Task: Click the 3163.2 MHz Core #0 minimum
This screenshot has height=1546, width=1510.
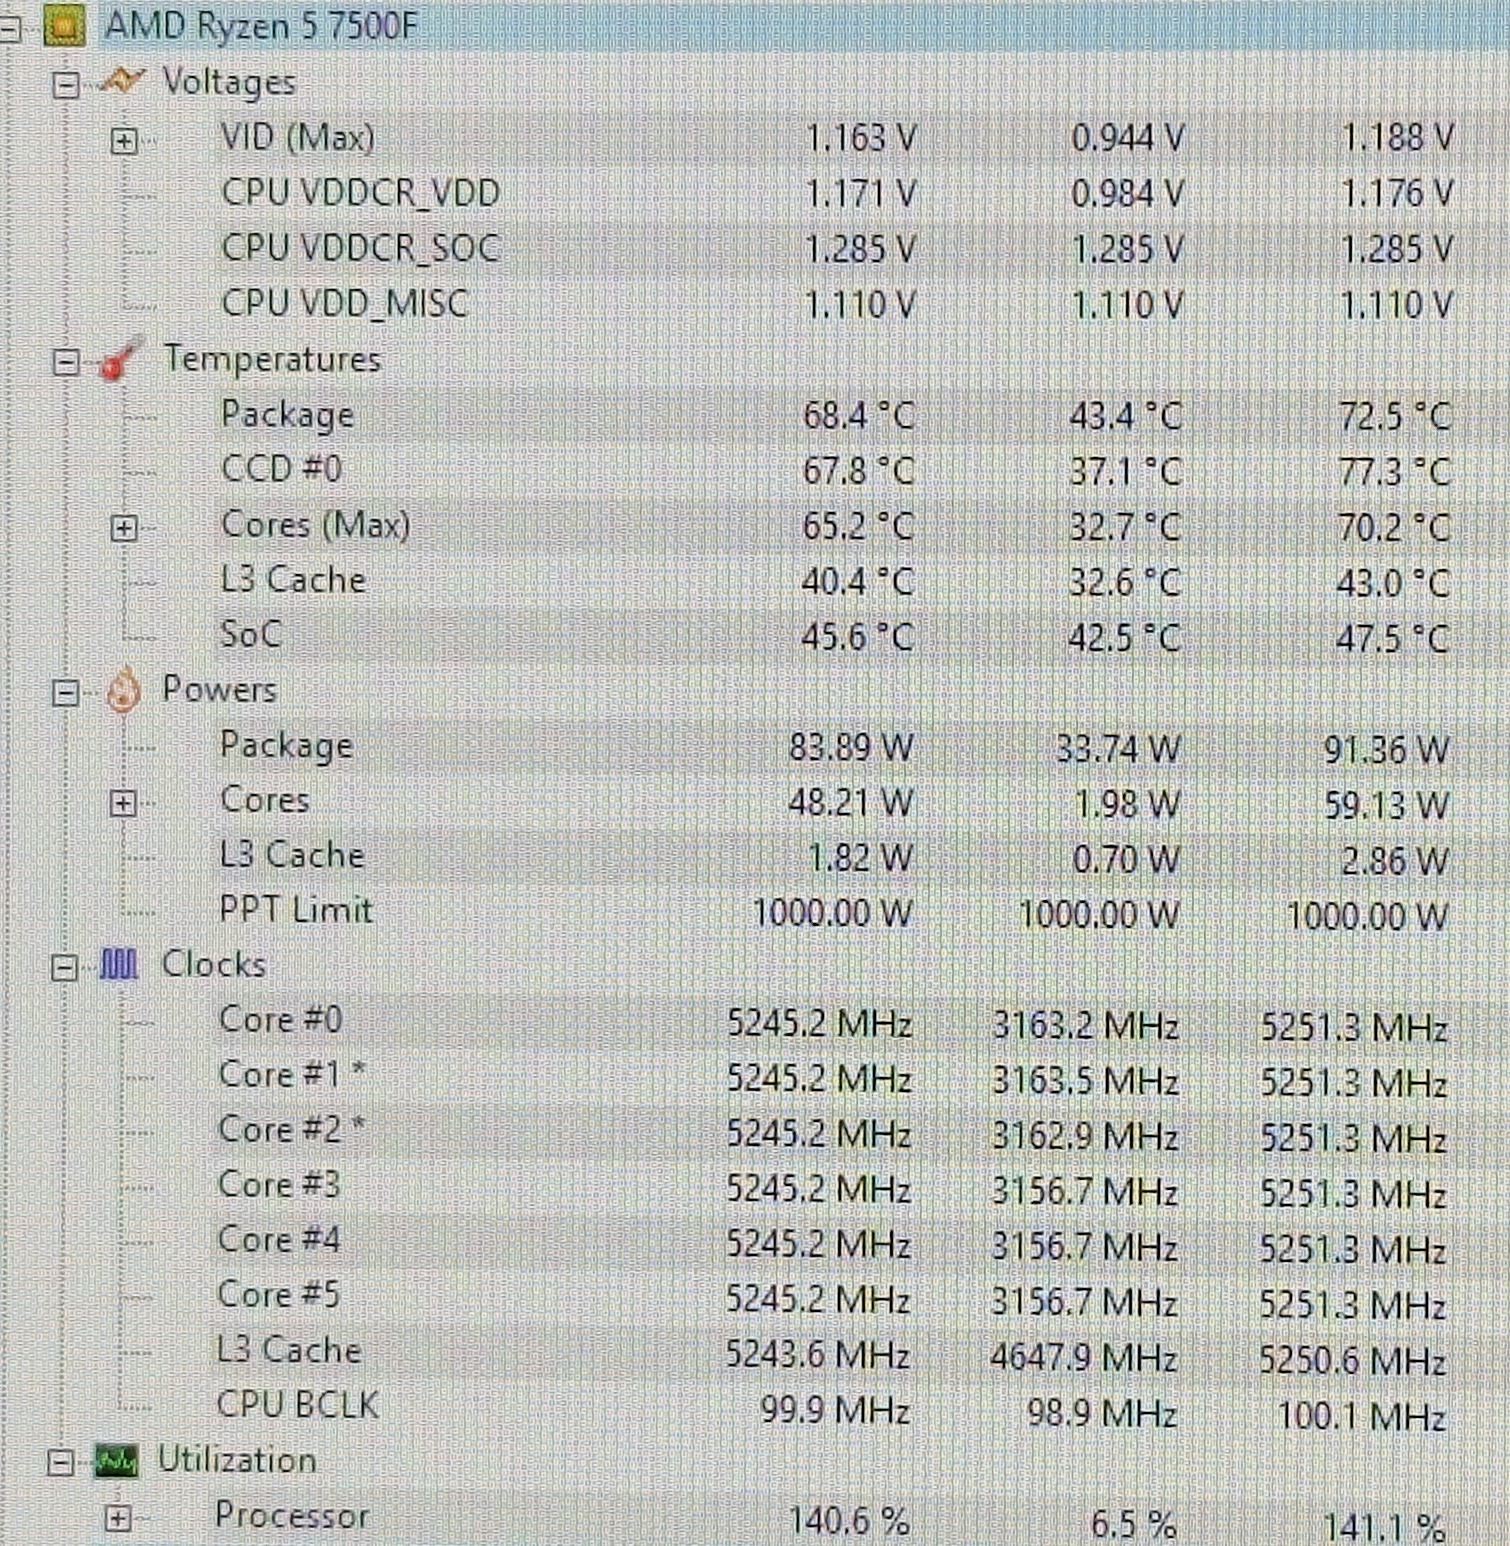Action: tap(1086, 1025)
